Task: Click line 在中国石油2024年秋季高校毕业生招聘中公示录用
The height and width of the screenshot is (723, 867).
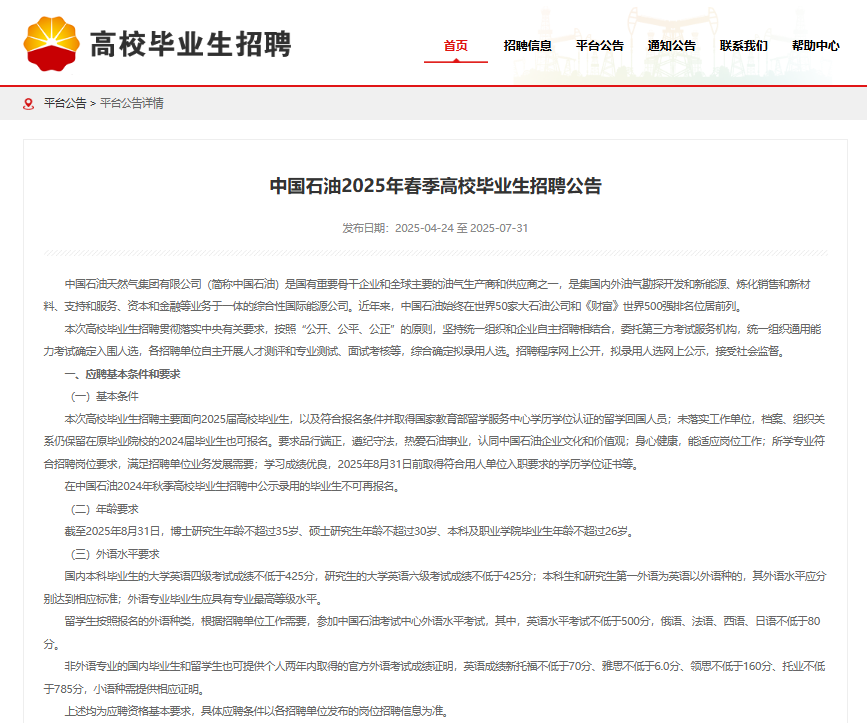Action: (x=232, y=486)
